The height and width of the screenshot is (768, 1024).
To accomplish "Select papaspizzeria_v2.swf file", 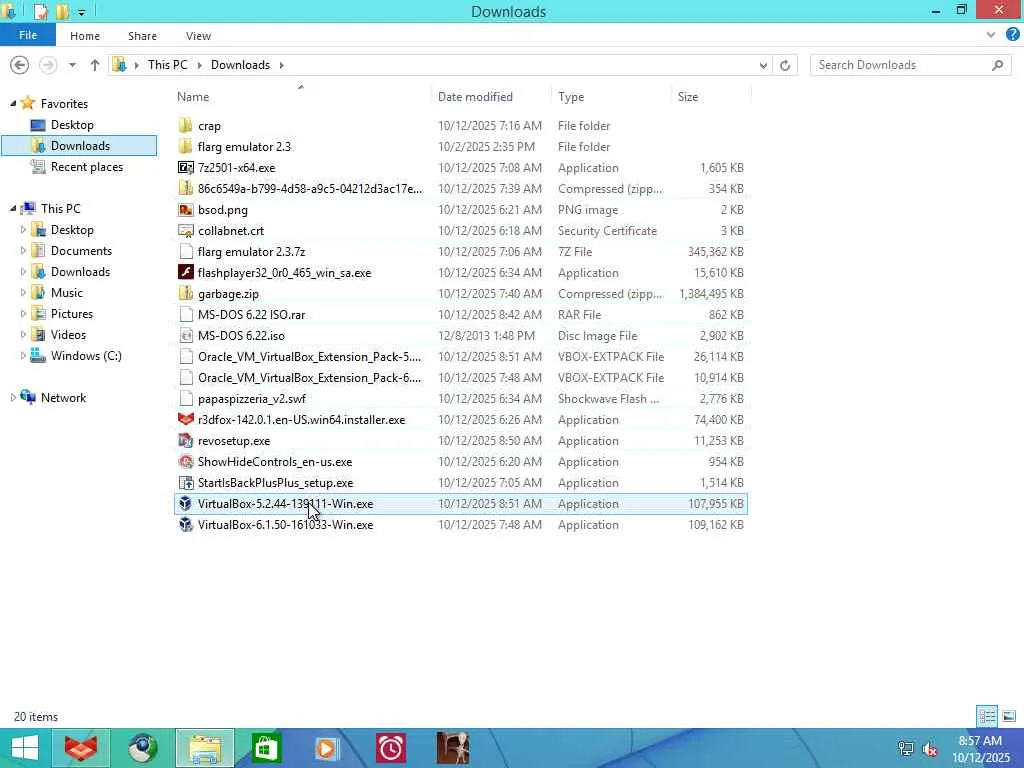I will (x=461, y=398).
